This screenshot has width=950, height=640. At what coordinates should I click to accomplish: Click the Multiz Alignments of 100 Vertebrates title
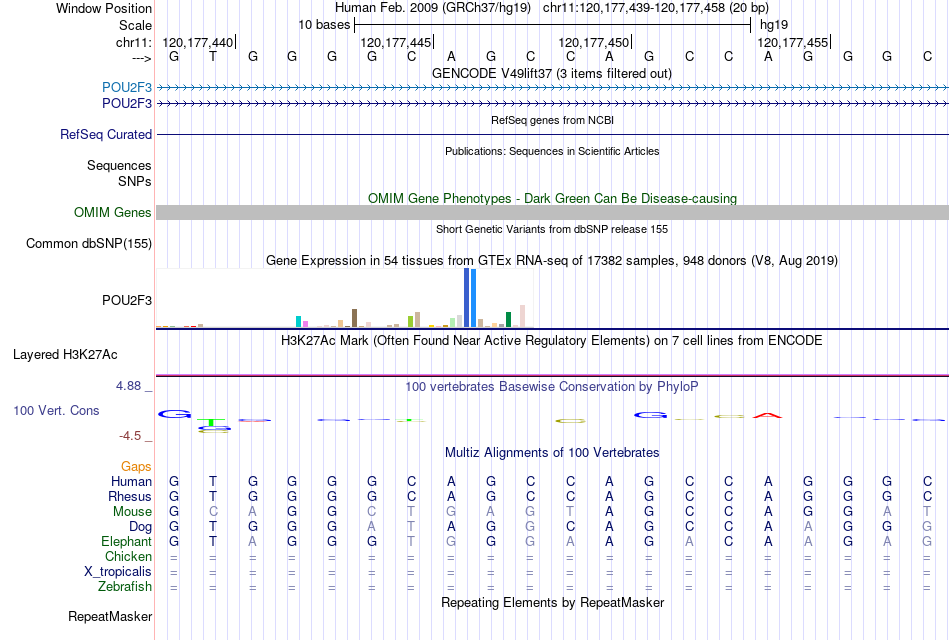click(553, 453)
